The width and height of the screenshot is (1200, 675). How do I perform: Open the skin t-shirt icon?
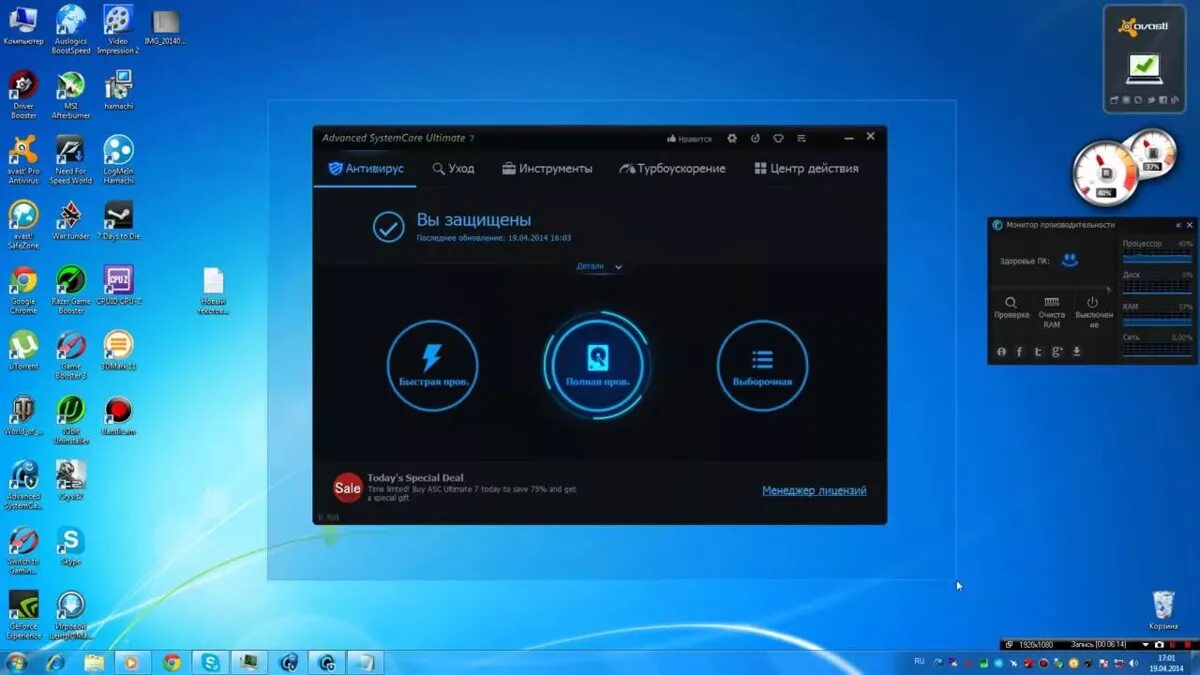[x=778, y=138]
